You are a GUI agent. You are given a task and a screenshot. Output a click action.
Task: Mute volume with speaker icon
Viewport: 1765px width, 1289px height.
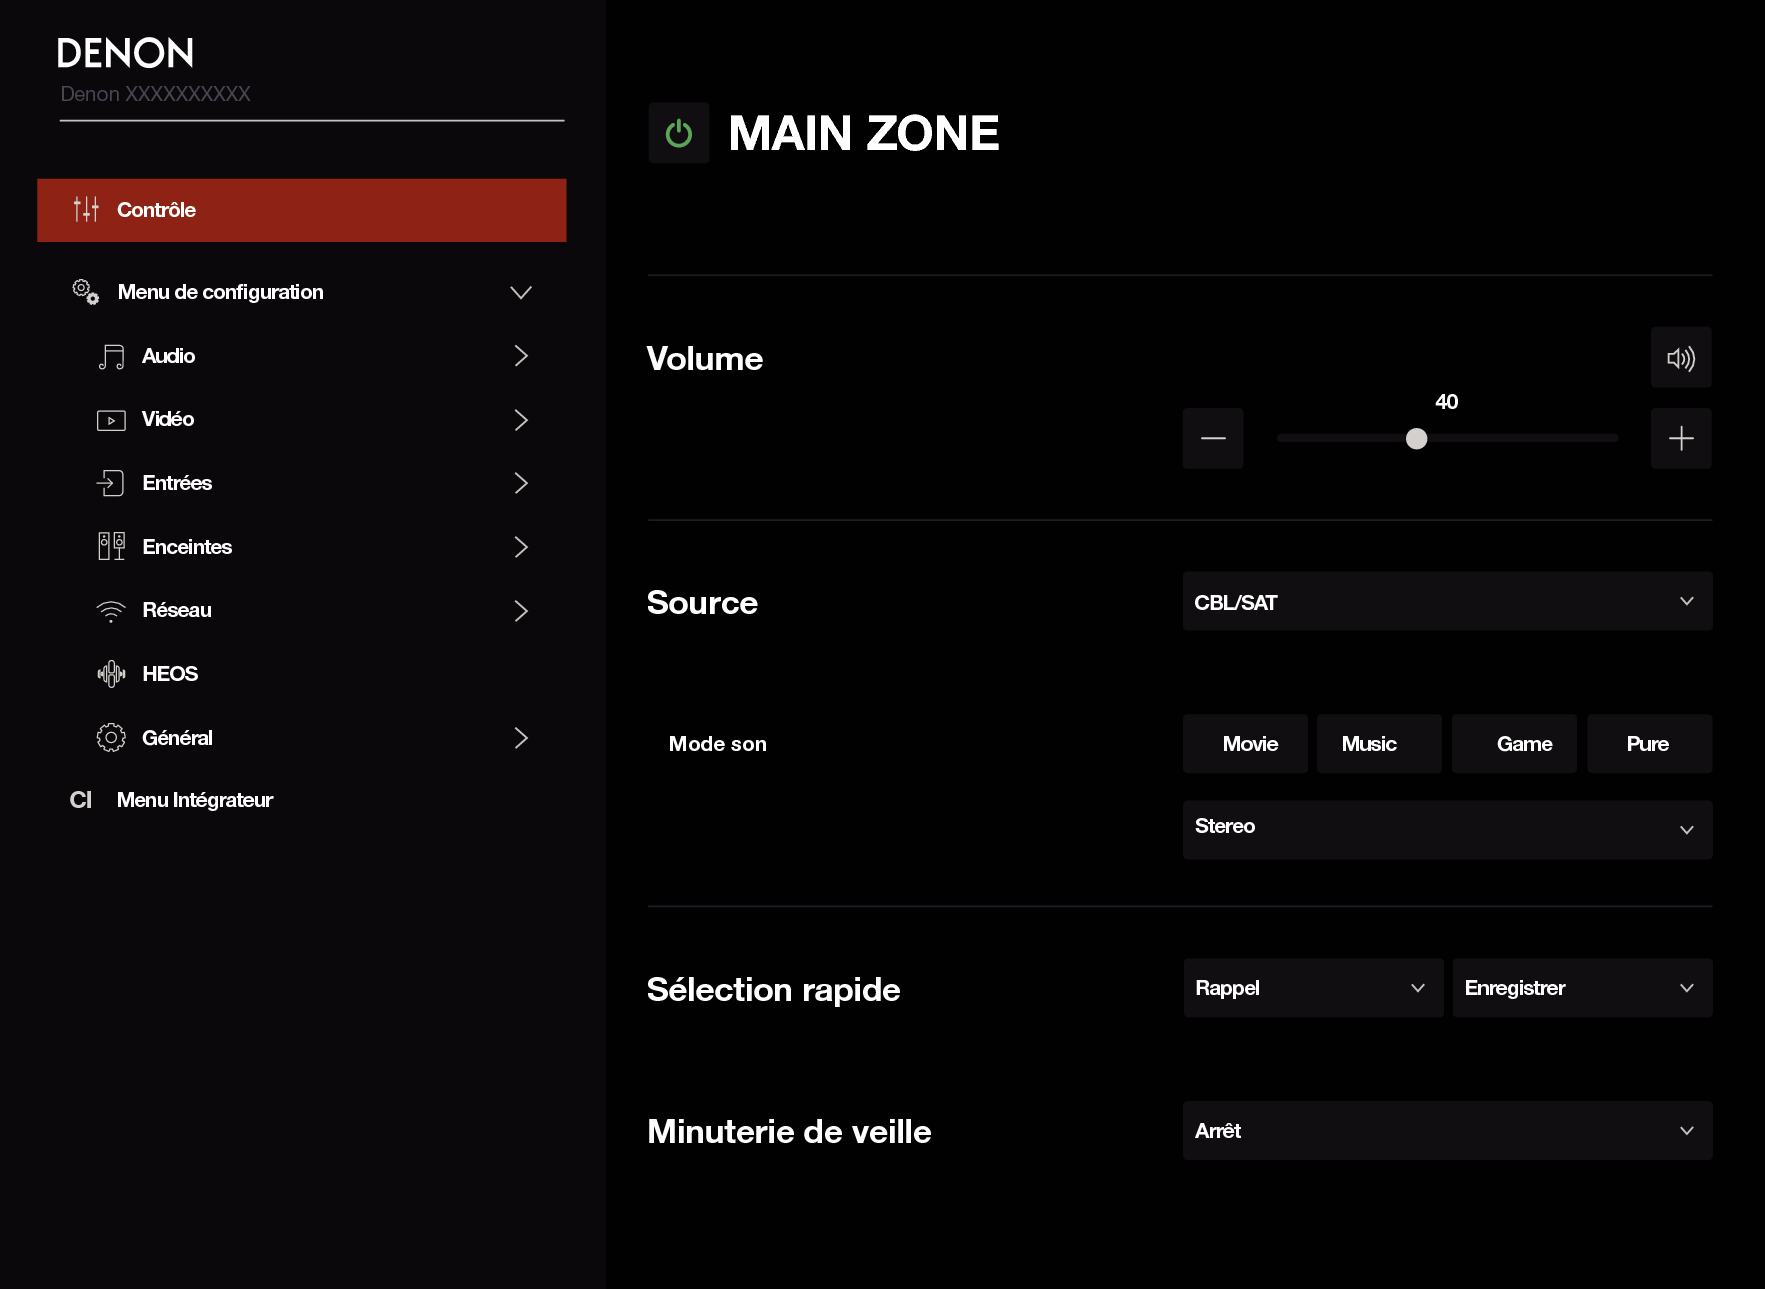click(1680, 358)
